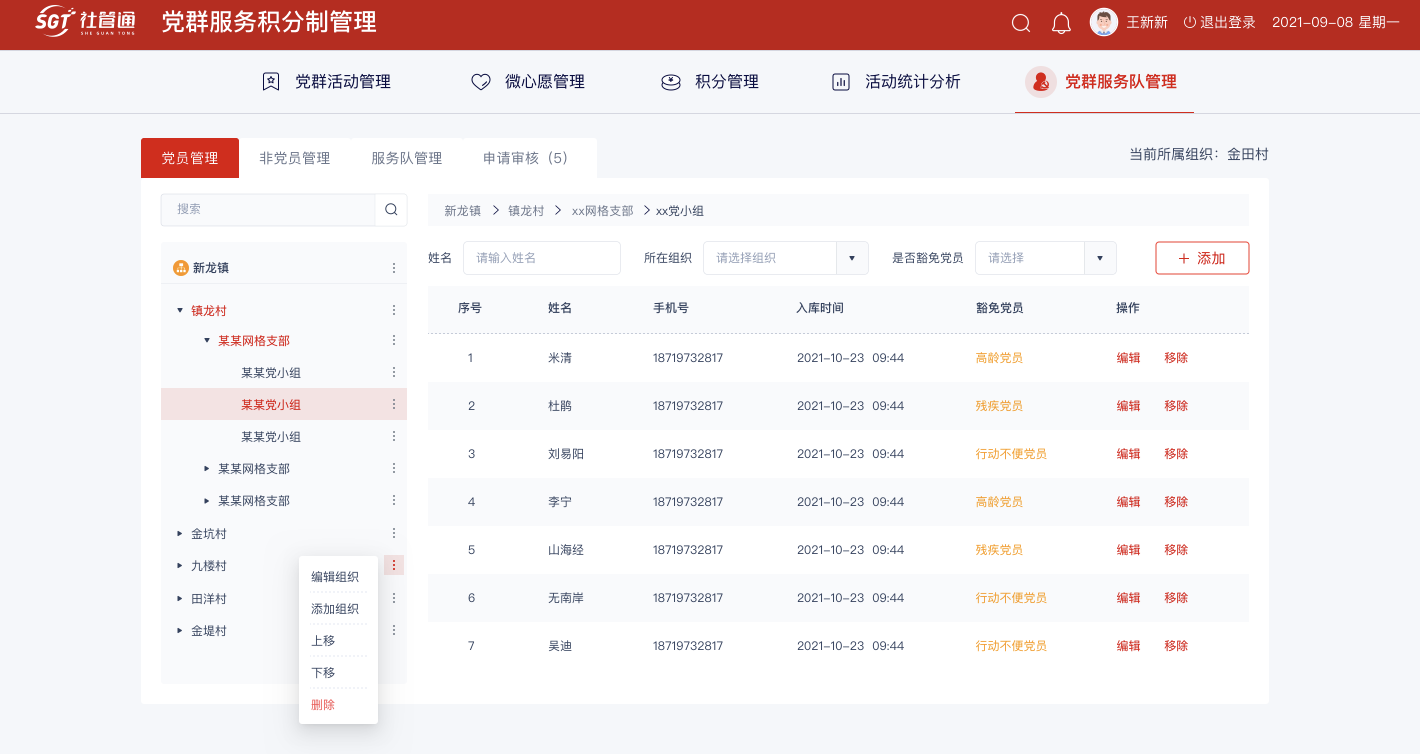
Task: Click 退出登录 logout link
Action: pyautogui.click(x=1228, y=22)
